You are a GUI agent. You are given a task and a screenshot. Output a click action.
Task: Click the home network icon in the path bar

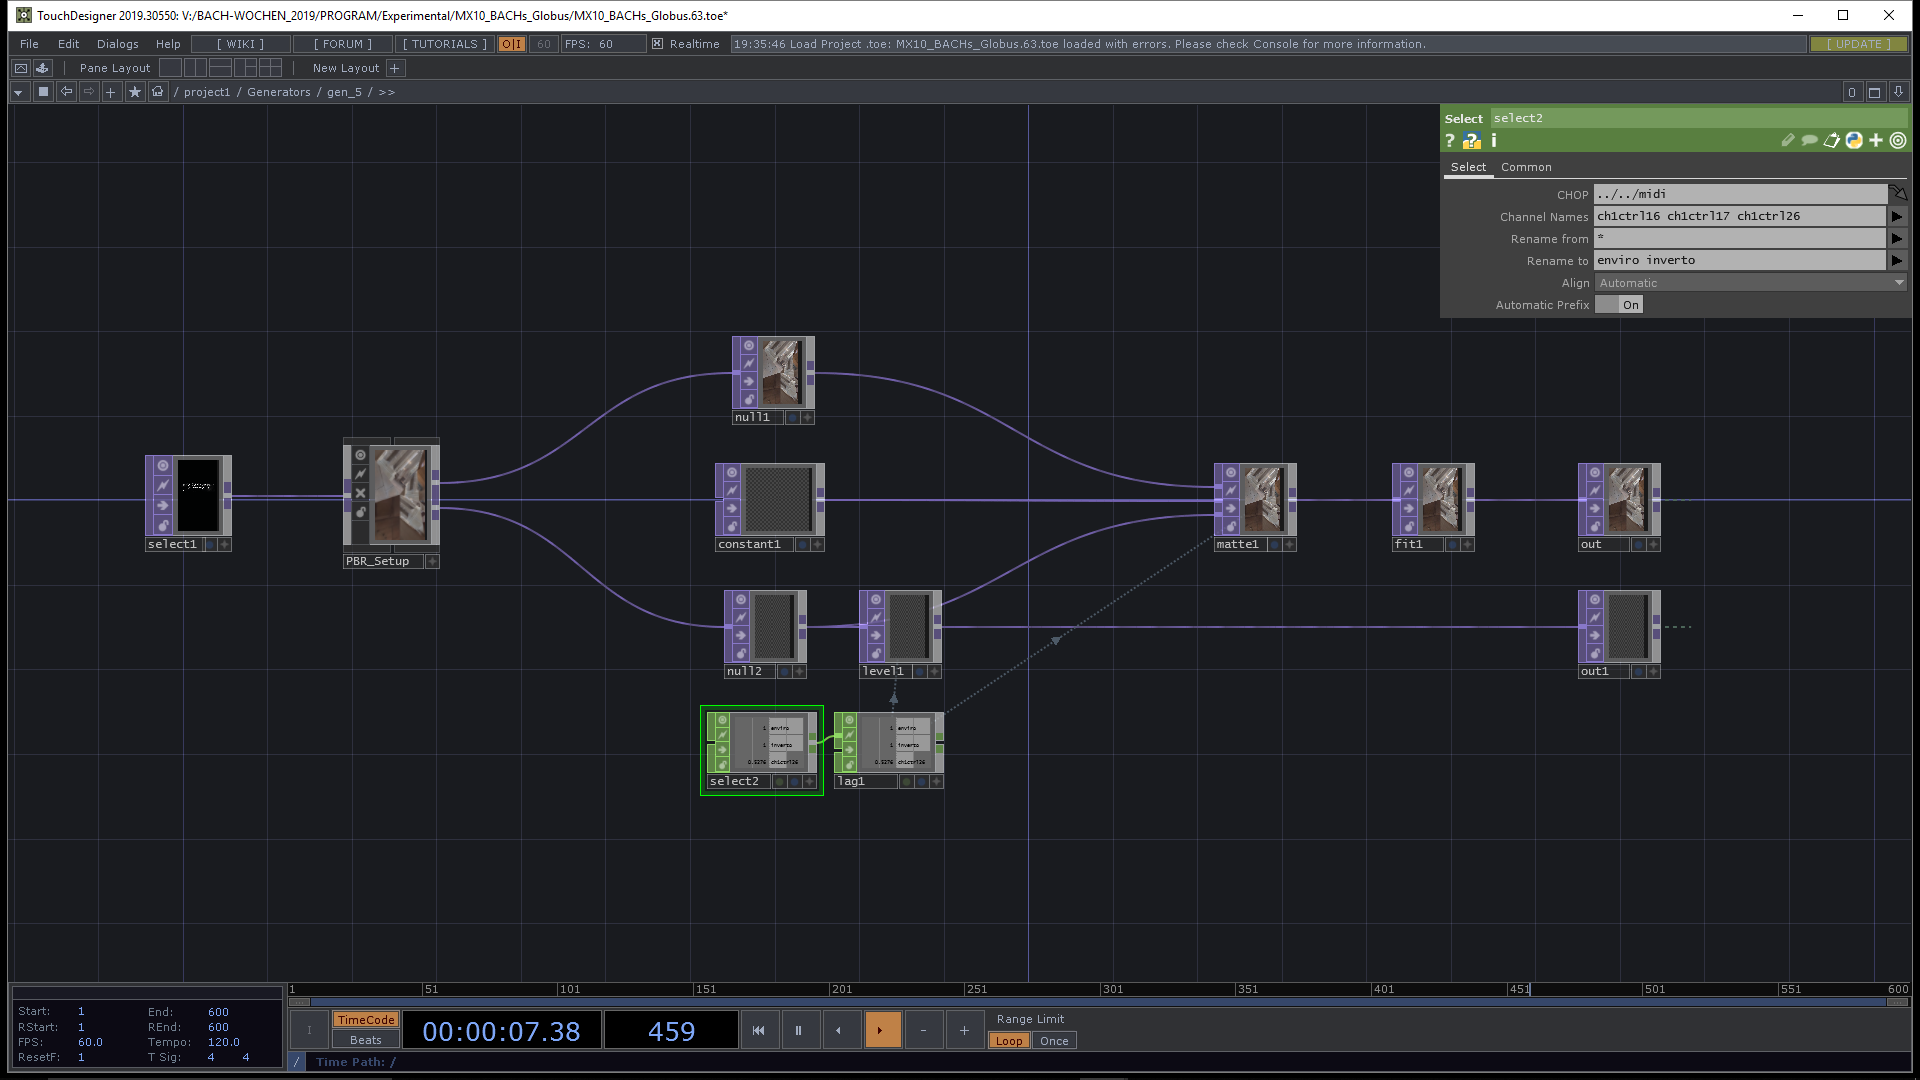tap(157, 92)
